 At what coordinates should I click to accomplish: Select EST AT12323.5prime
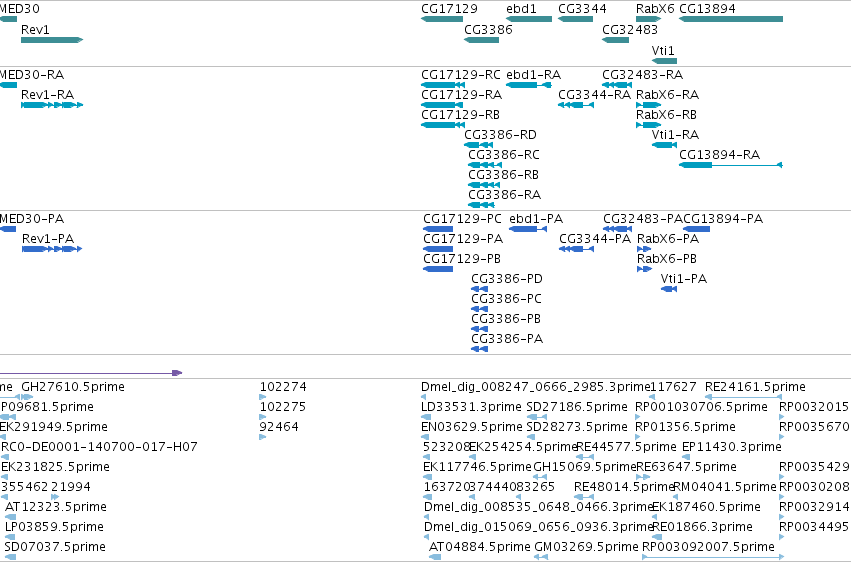click(55, 507)
